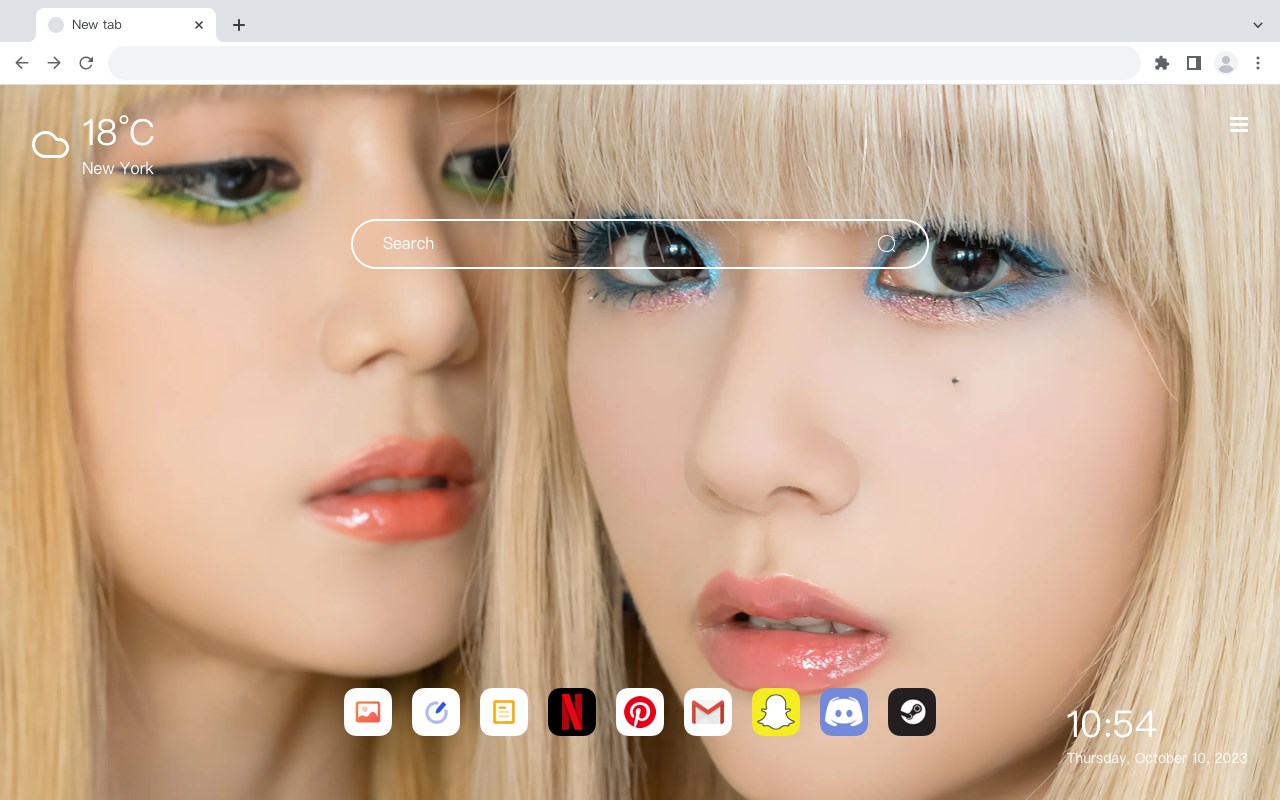Open the browser Extensions puzzle icon
Screen dimensions: 1280x800
pos(1161,63)
